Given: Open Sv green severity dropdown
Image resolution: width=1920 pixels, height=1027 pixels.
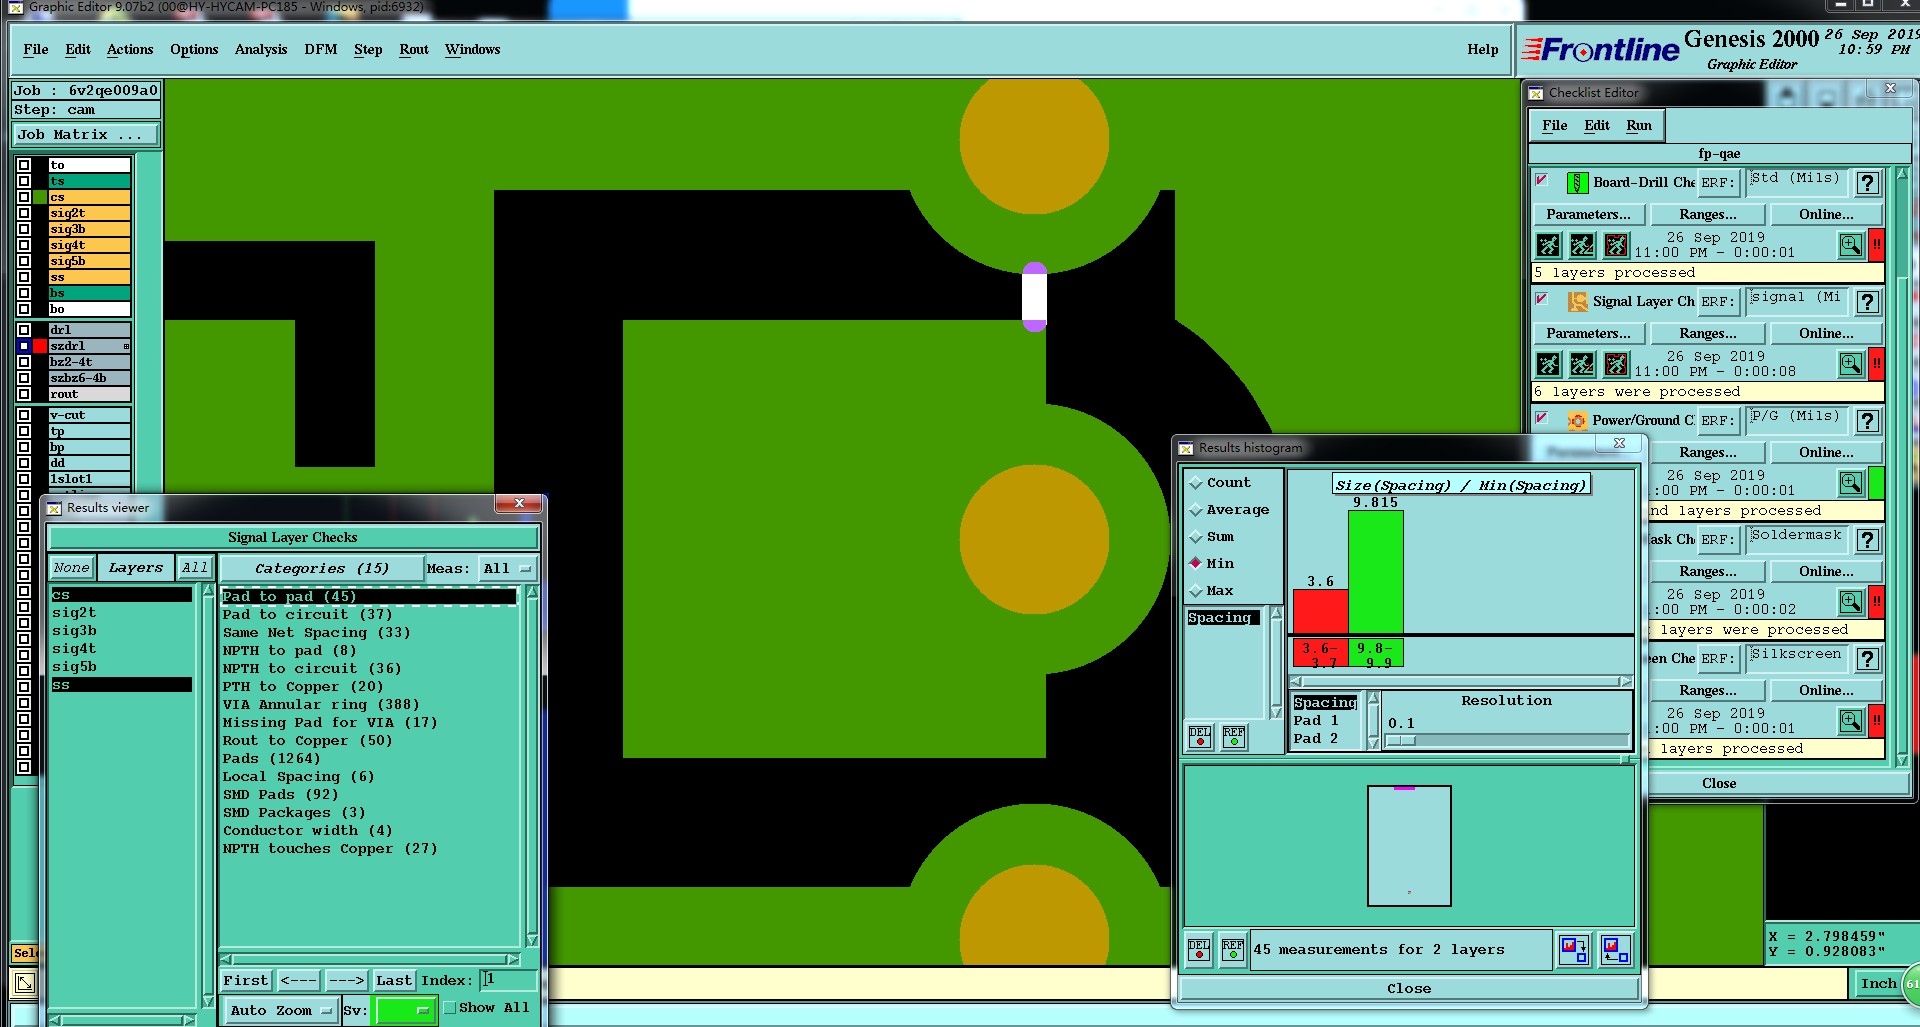Looking at the screenshot, I should pos(404,1010).
